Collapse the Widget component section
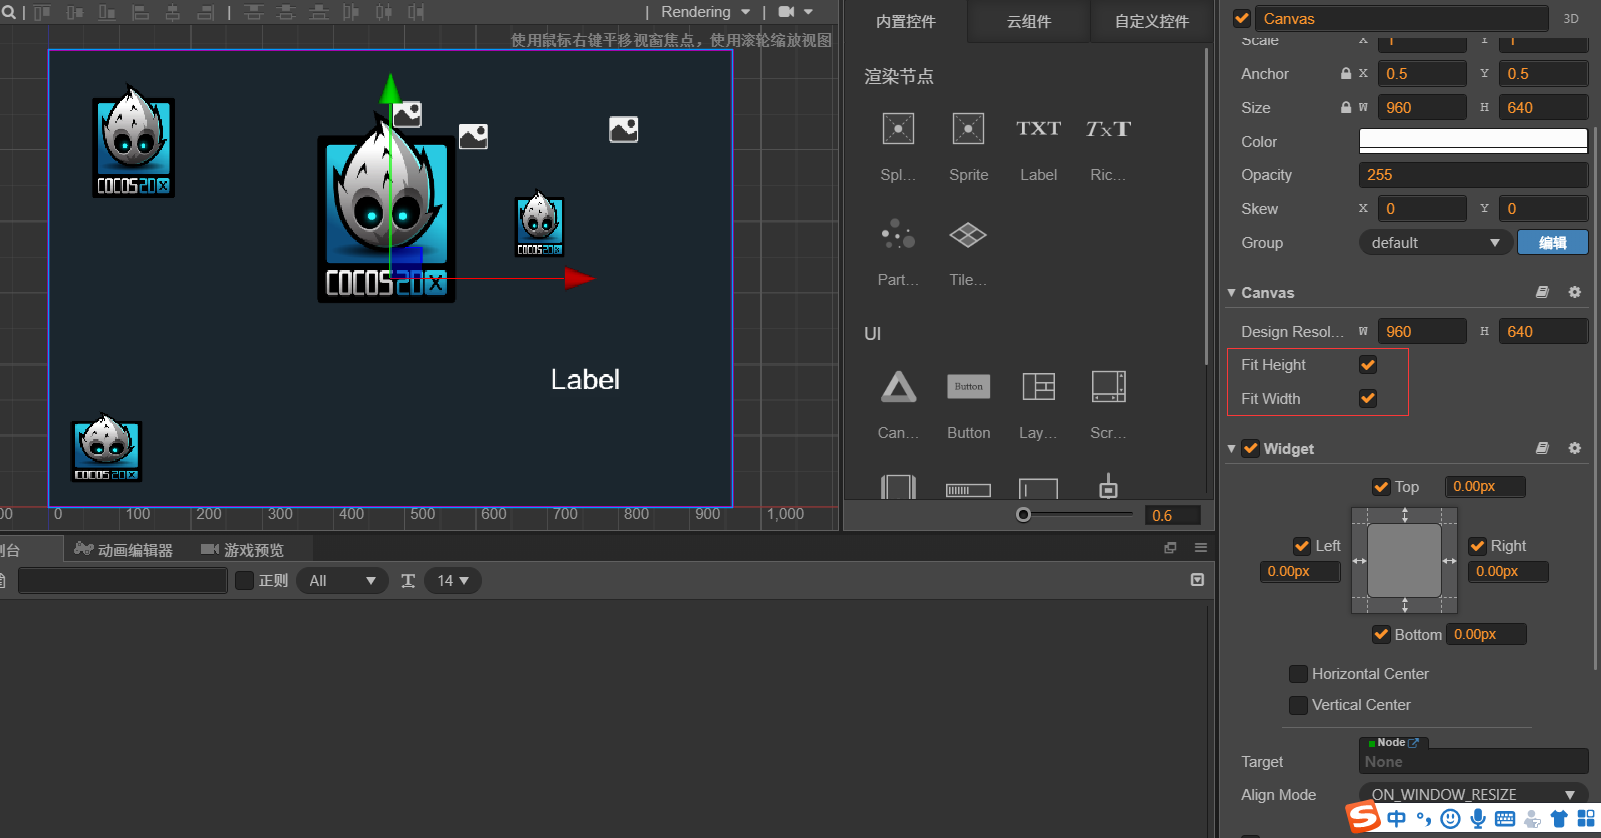This screenshot has height=838, width=1601. [1232, 449]
